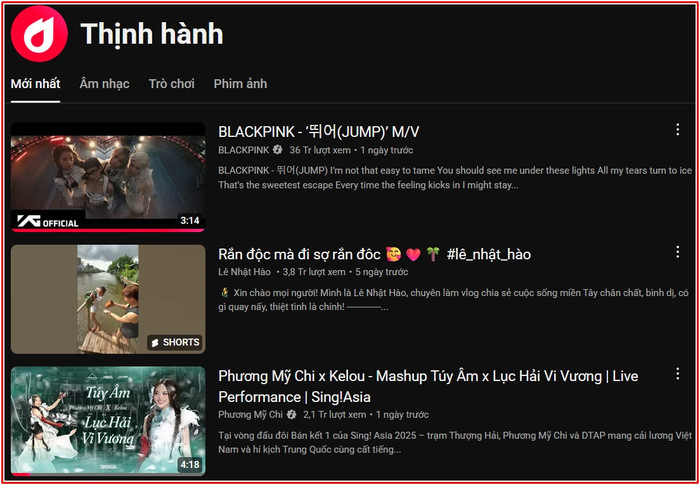Click the red watch progress bar under BLACKPINK thumbnail
The image size is (700, 485).
[108, 230]
